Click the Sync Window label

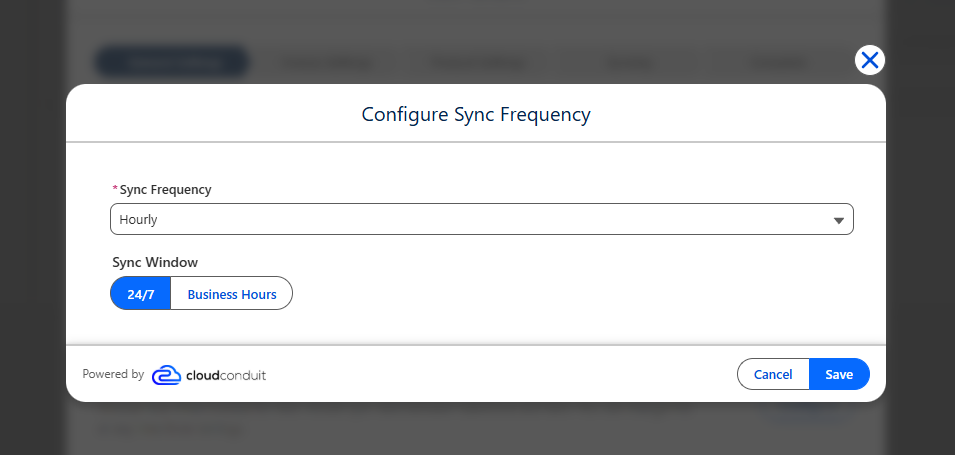(x=155, y=263)
